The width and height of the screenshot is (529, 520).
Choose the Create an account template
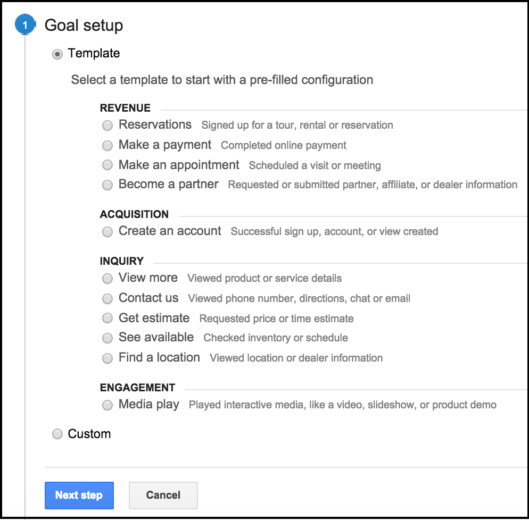(107, 232)
